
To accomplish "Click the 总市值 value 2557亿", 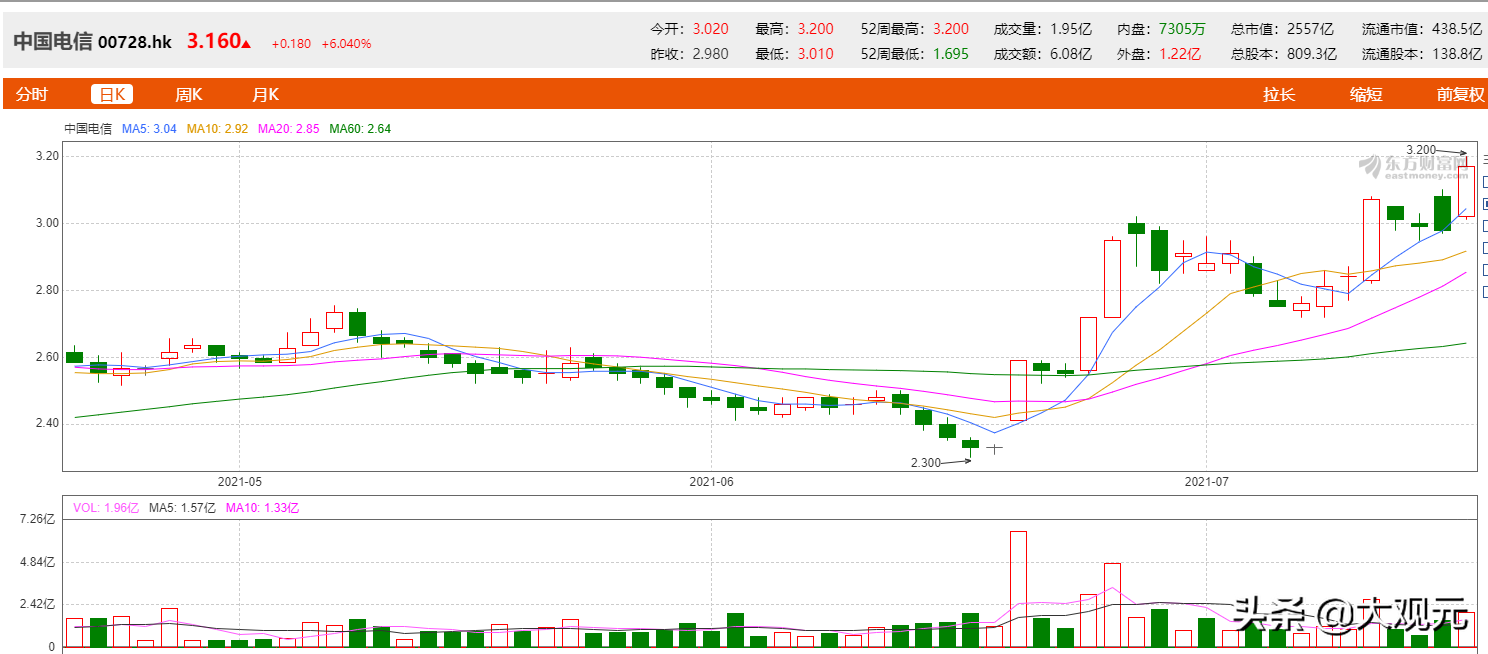I will click(x=1310, y=29).
